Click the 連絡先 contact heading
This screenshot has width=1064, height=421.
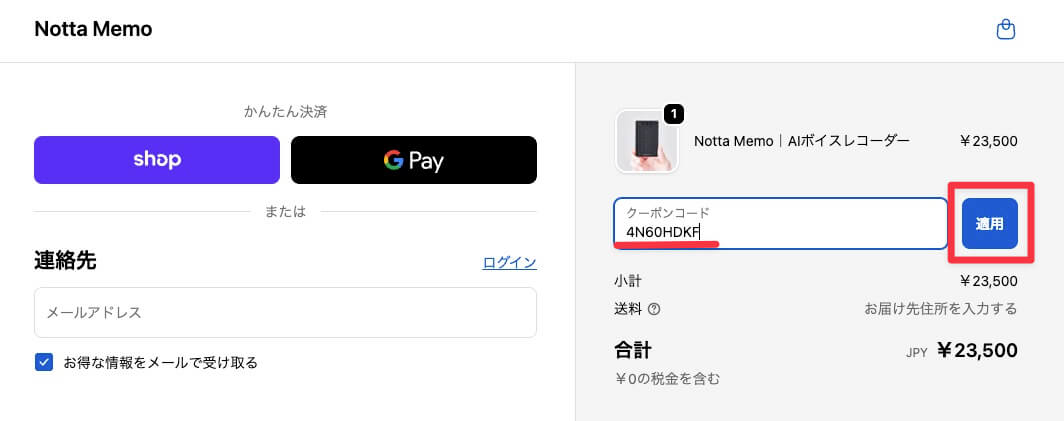65,262
